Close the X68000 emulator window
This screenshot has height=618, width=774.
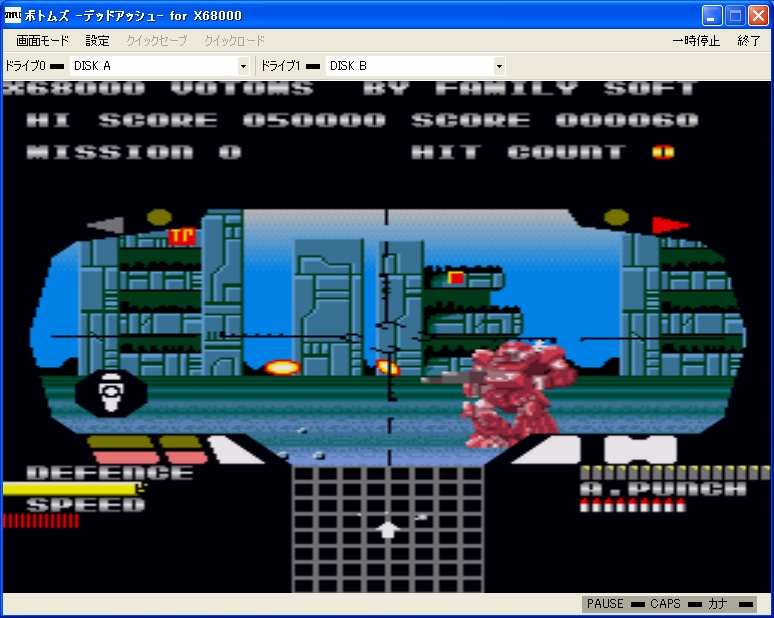(x=758, y=16)
